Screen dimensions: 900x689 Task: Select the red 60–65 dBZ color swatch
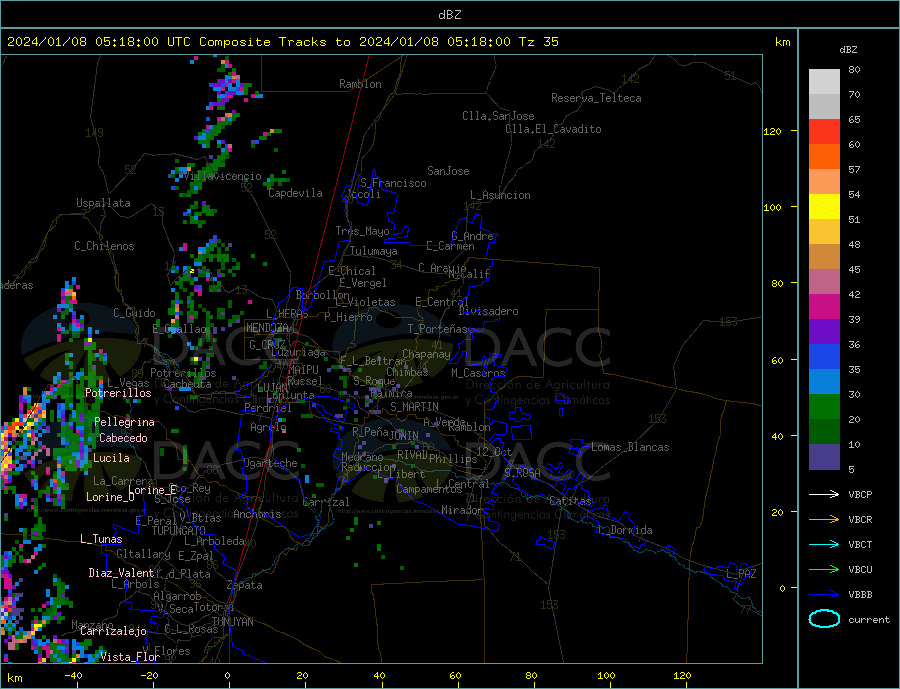click(824, 131)
